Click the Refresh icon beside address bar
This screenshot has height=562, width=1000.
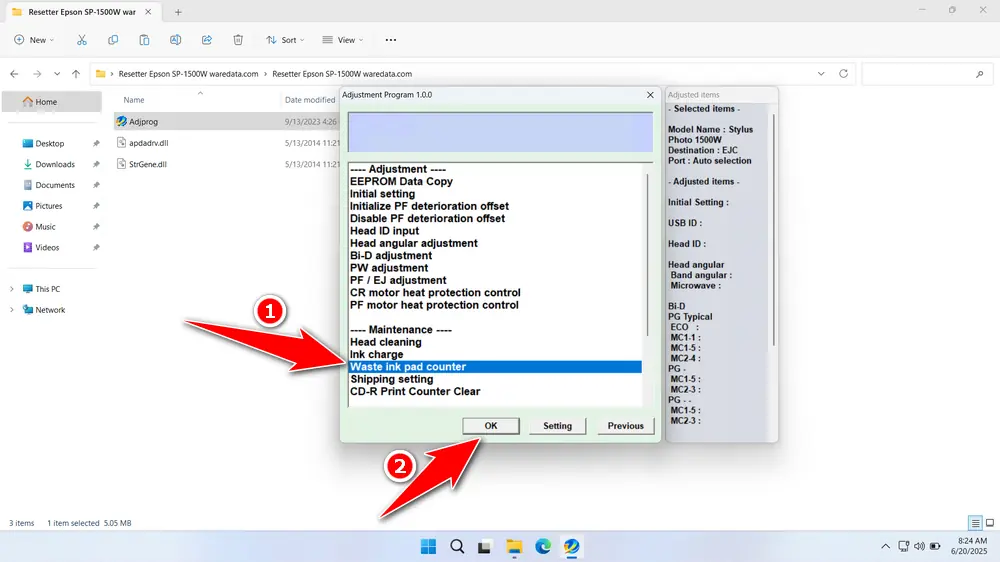point(843,74)
